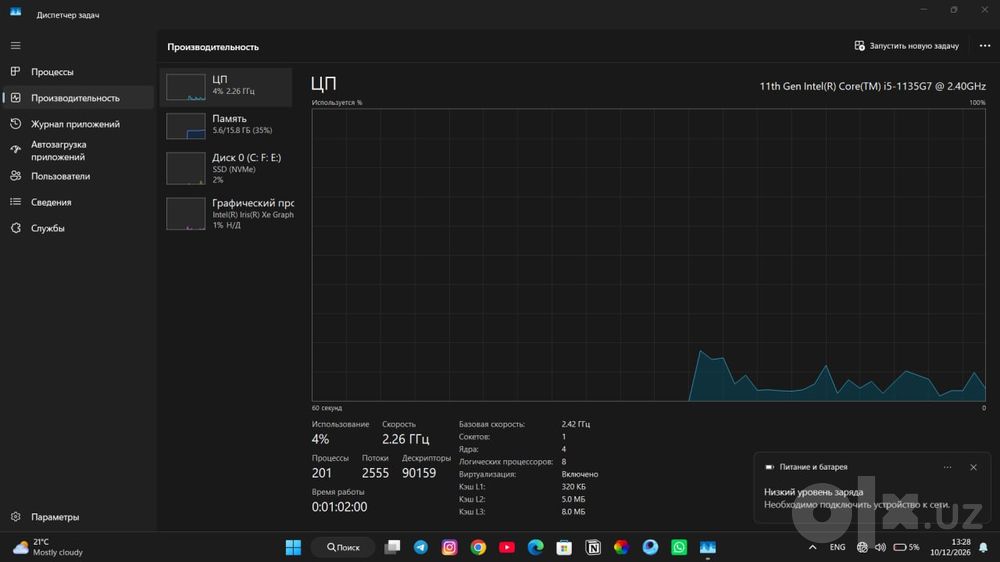The width and height of the screenshot is (1000, 562).
Task: Click the Сведения list icon
Action: (15, 202)
